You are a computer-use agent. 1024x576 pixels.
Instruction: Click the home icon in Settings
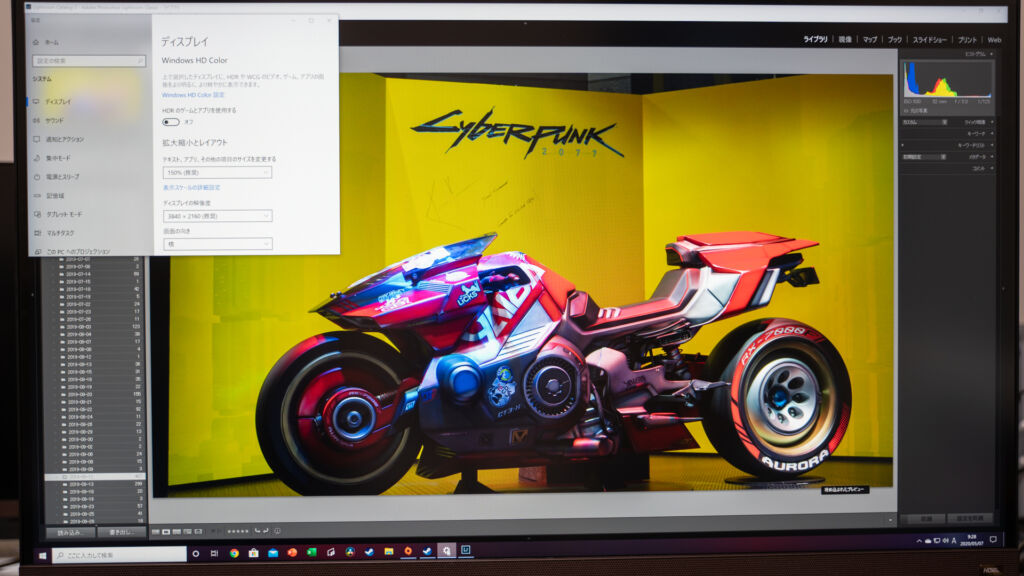click(36, 42)
